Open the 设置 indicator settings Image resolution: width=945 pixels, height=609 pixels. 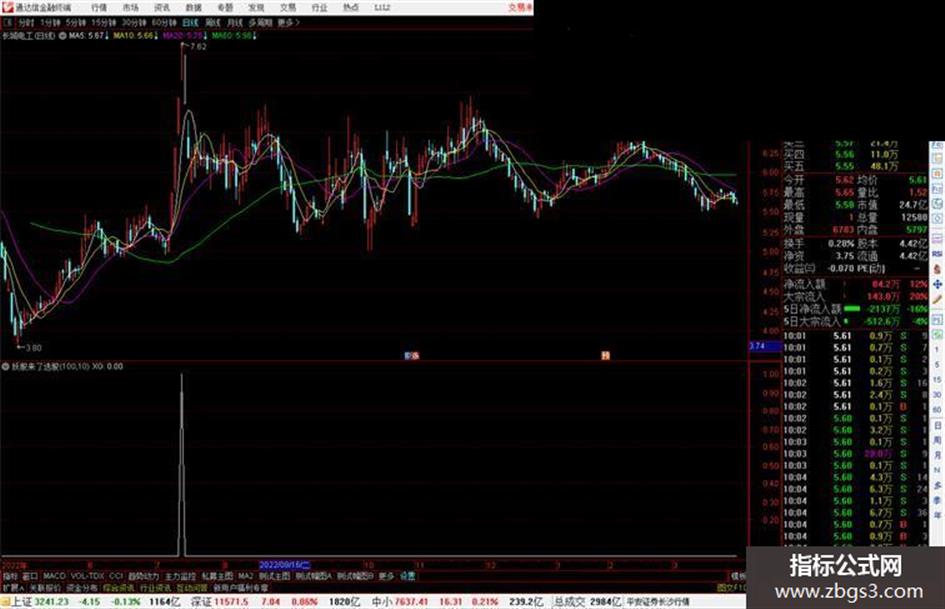coord(408,576)
